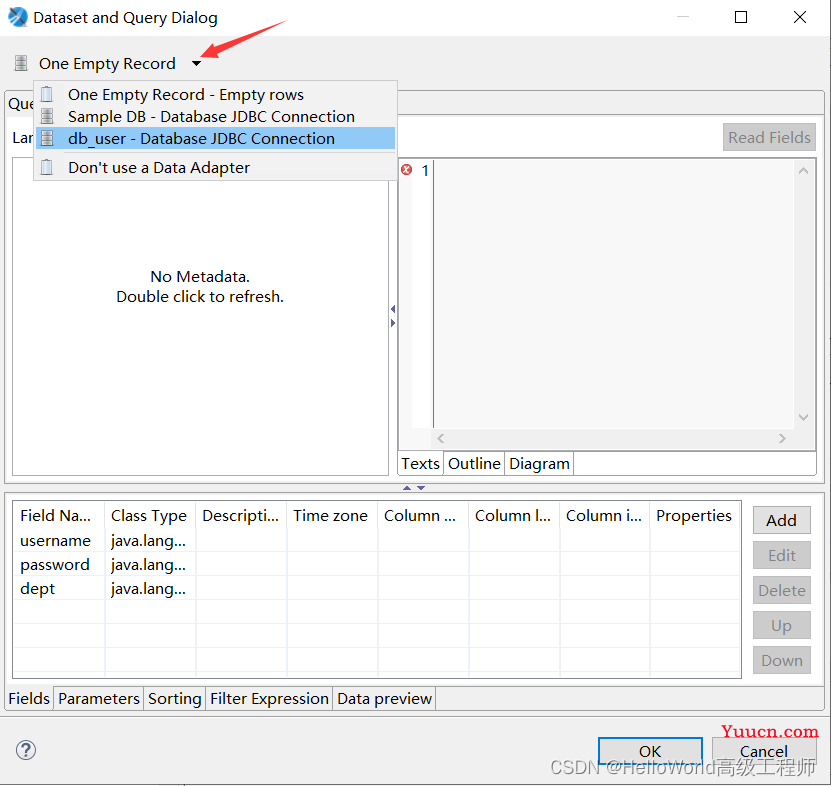Screen dimensions: 831x786
Task: Click the No Metadata refresh panel
Action: tap(200, 317)
